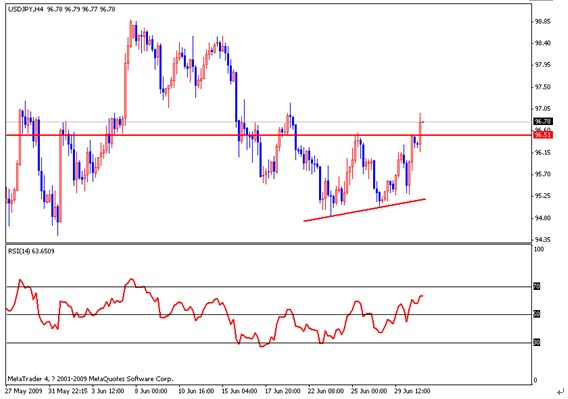
Task: Click the 8 Jun 00:00 time label
Action: 151,391
